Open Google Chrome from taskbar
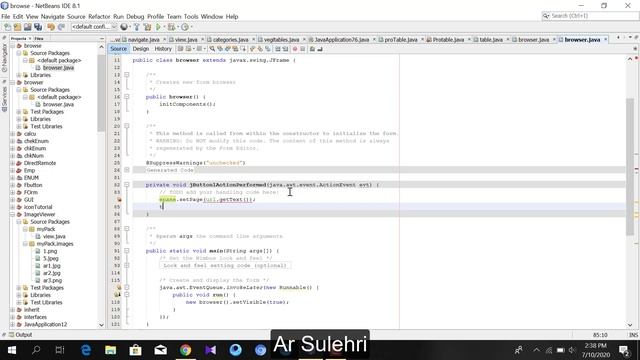The height and width of the screenshot is (360, 640). (185, 350)
